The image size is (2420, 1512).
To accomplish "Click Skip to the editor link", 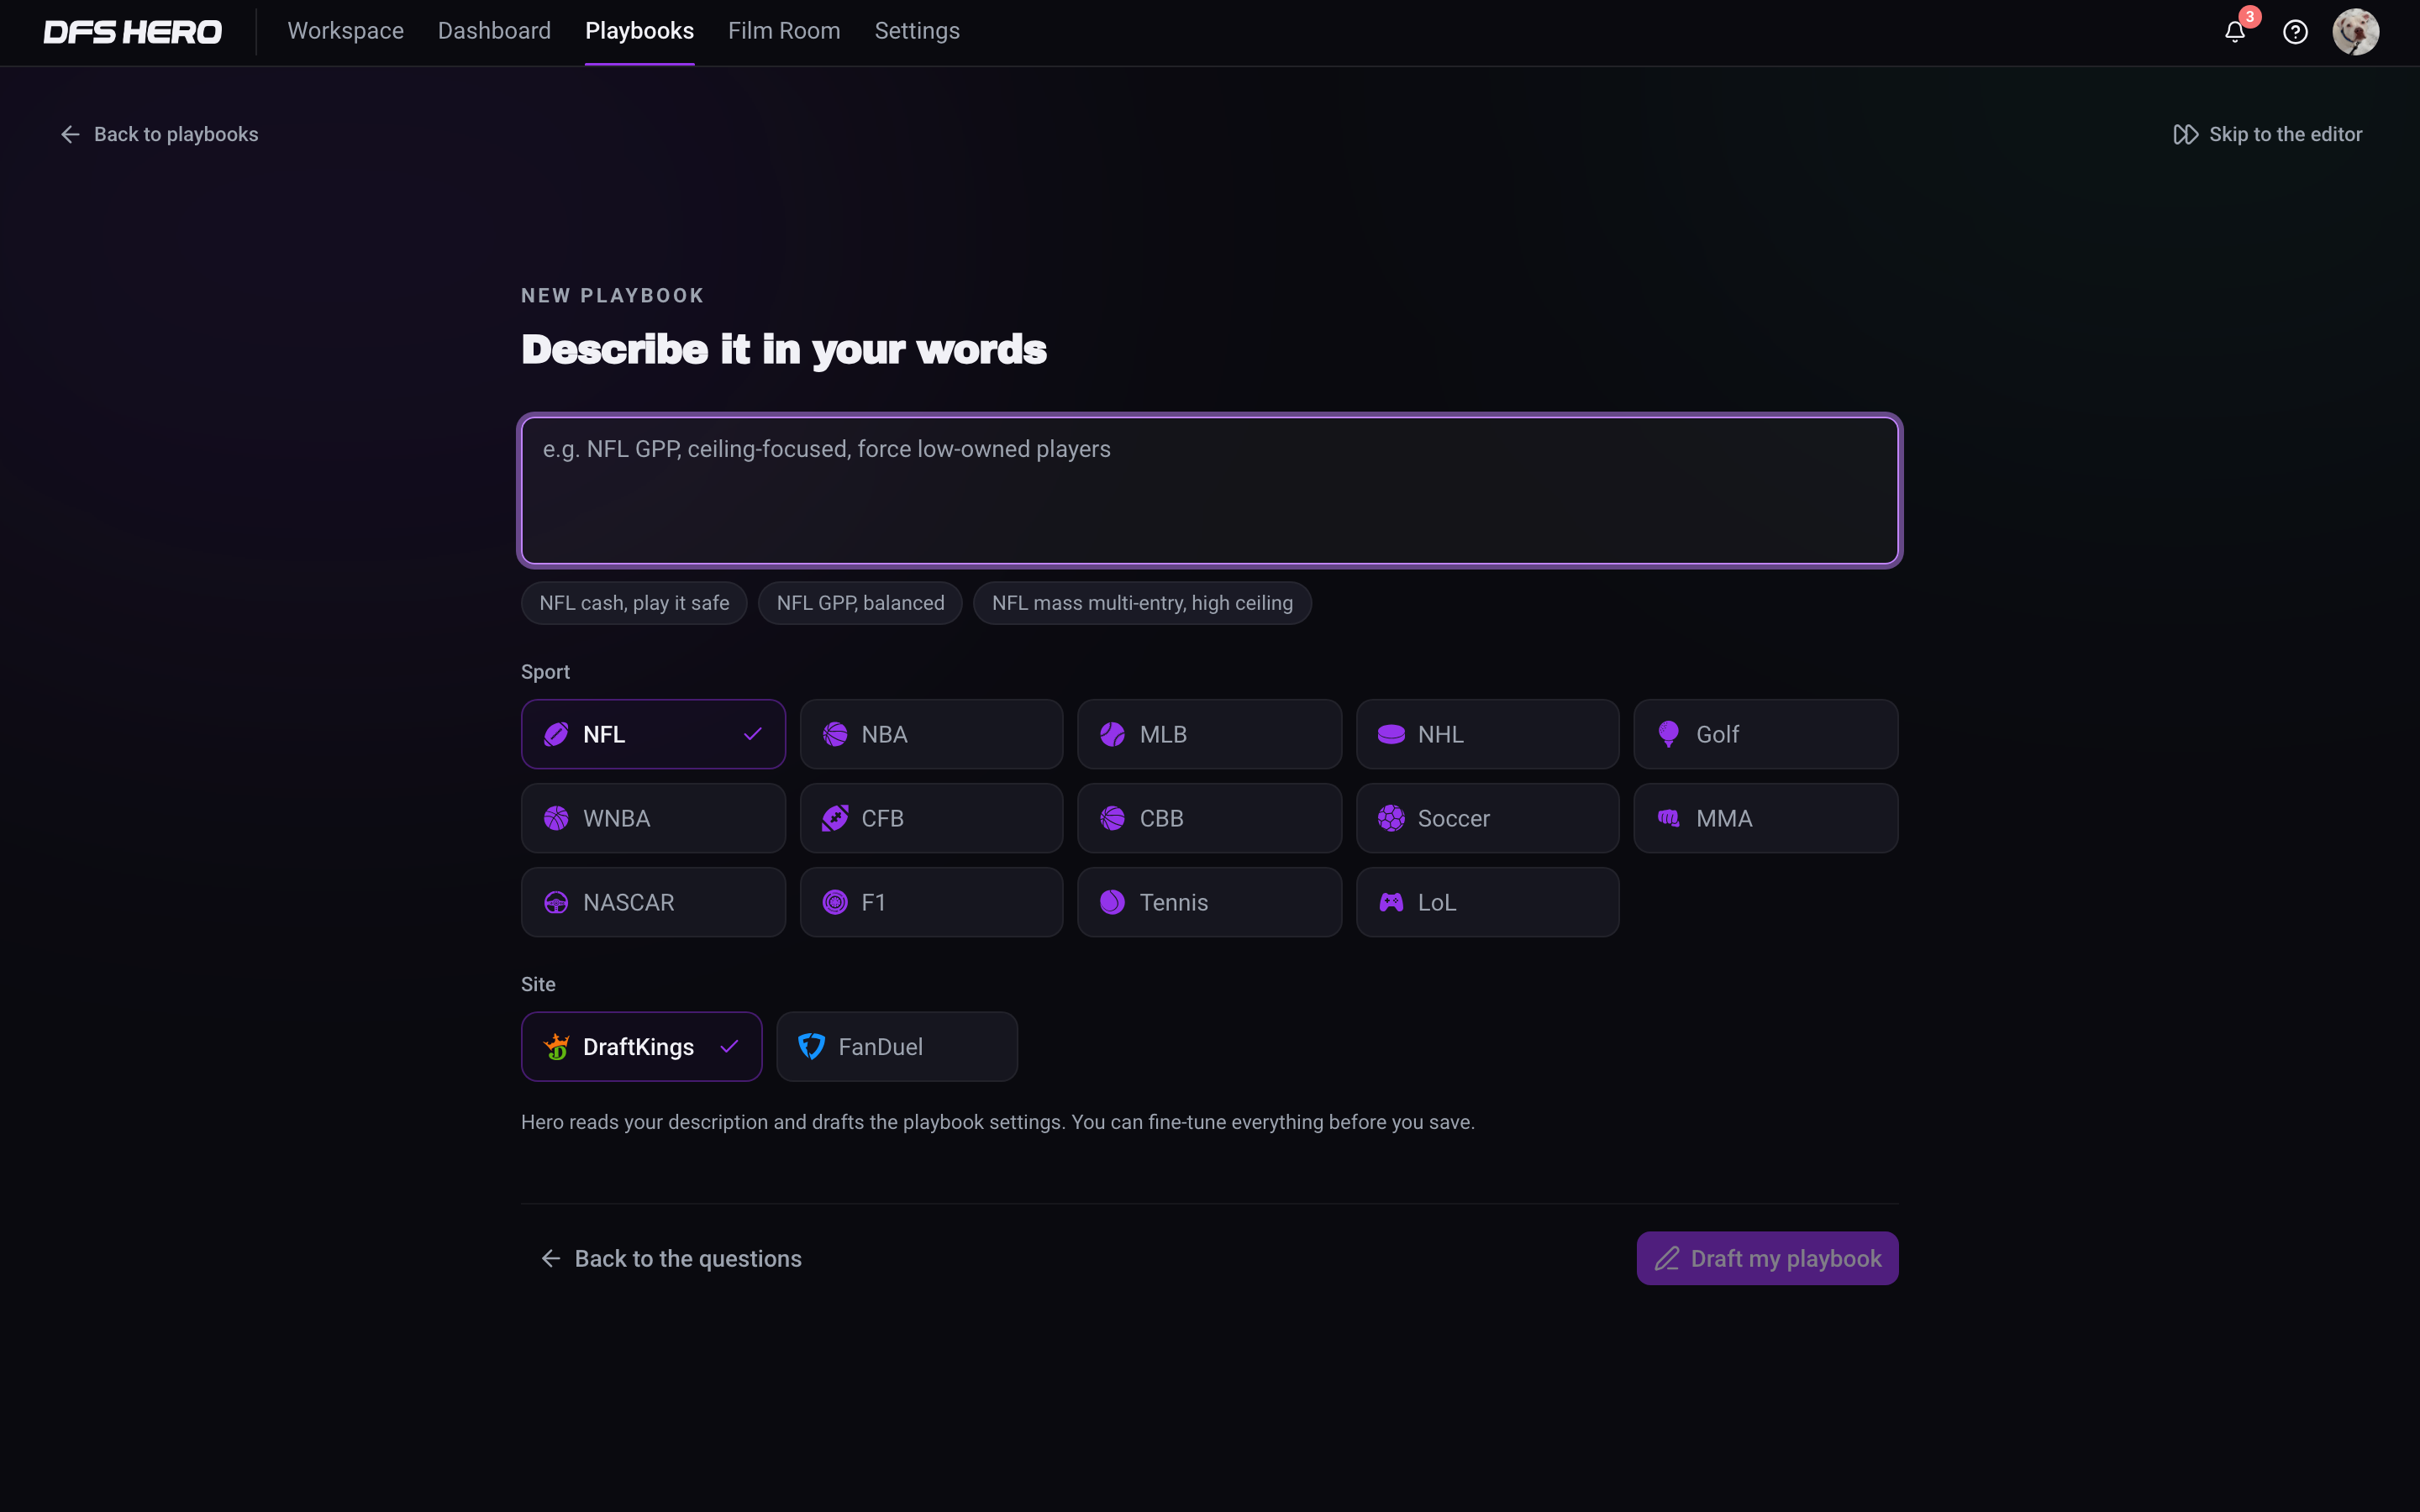I will click(x=2267, y=134).
